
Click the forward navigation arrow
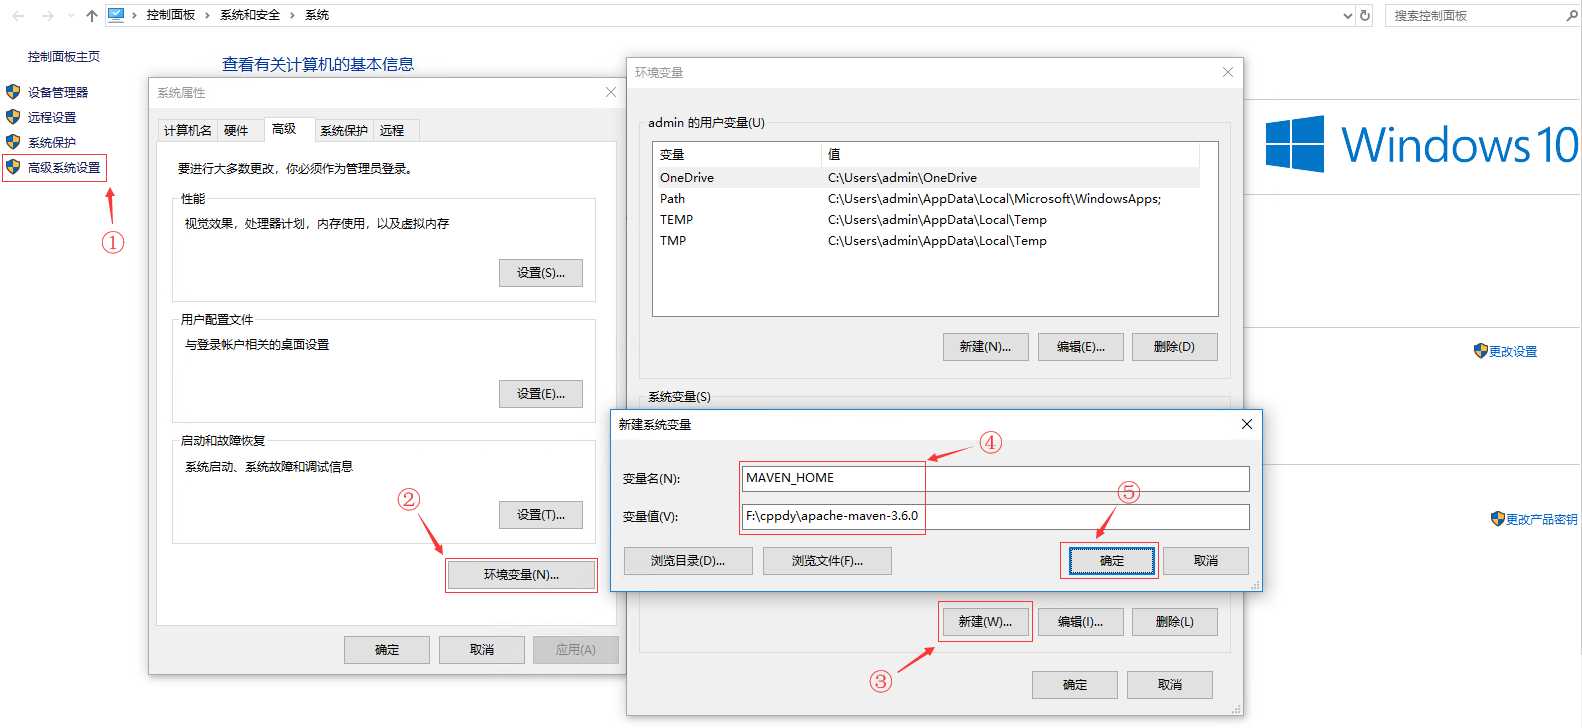pos(47,15)
